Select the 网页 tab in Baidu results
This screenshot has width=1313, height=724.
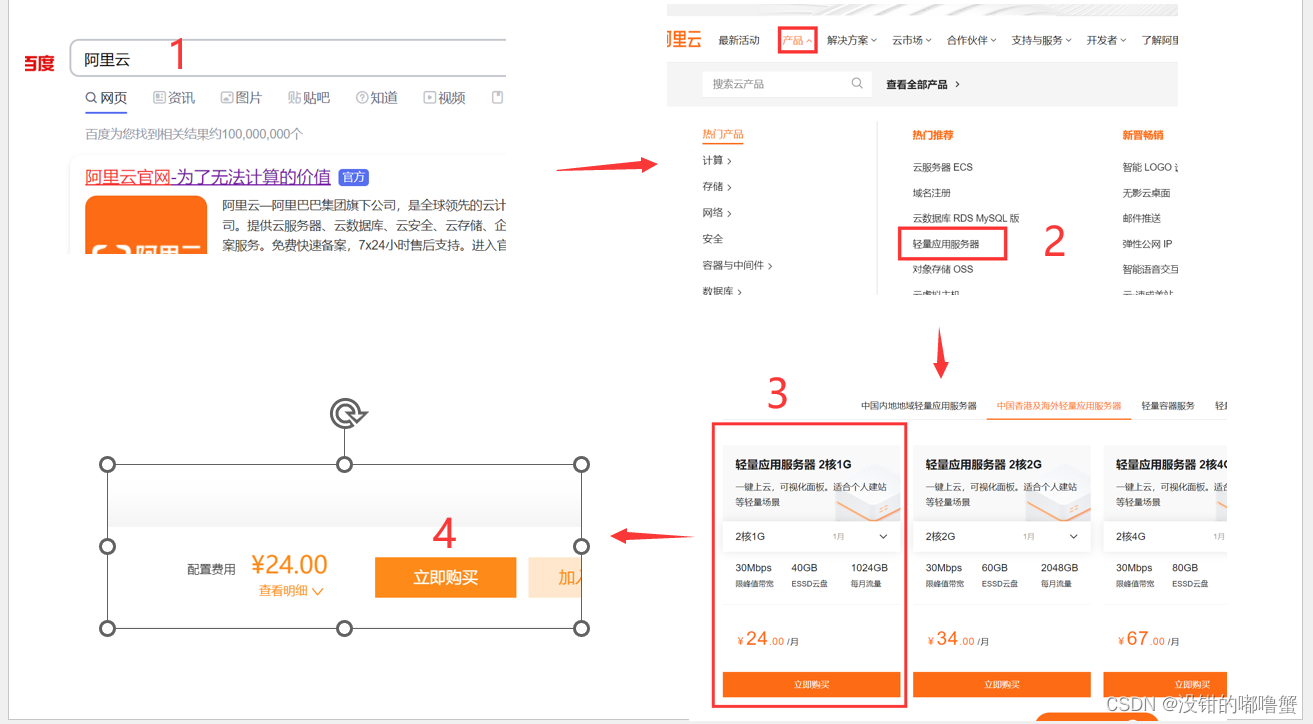[x=106, y=98]
